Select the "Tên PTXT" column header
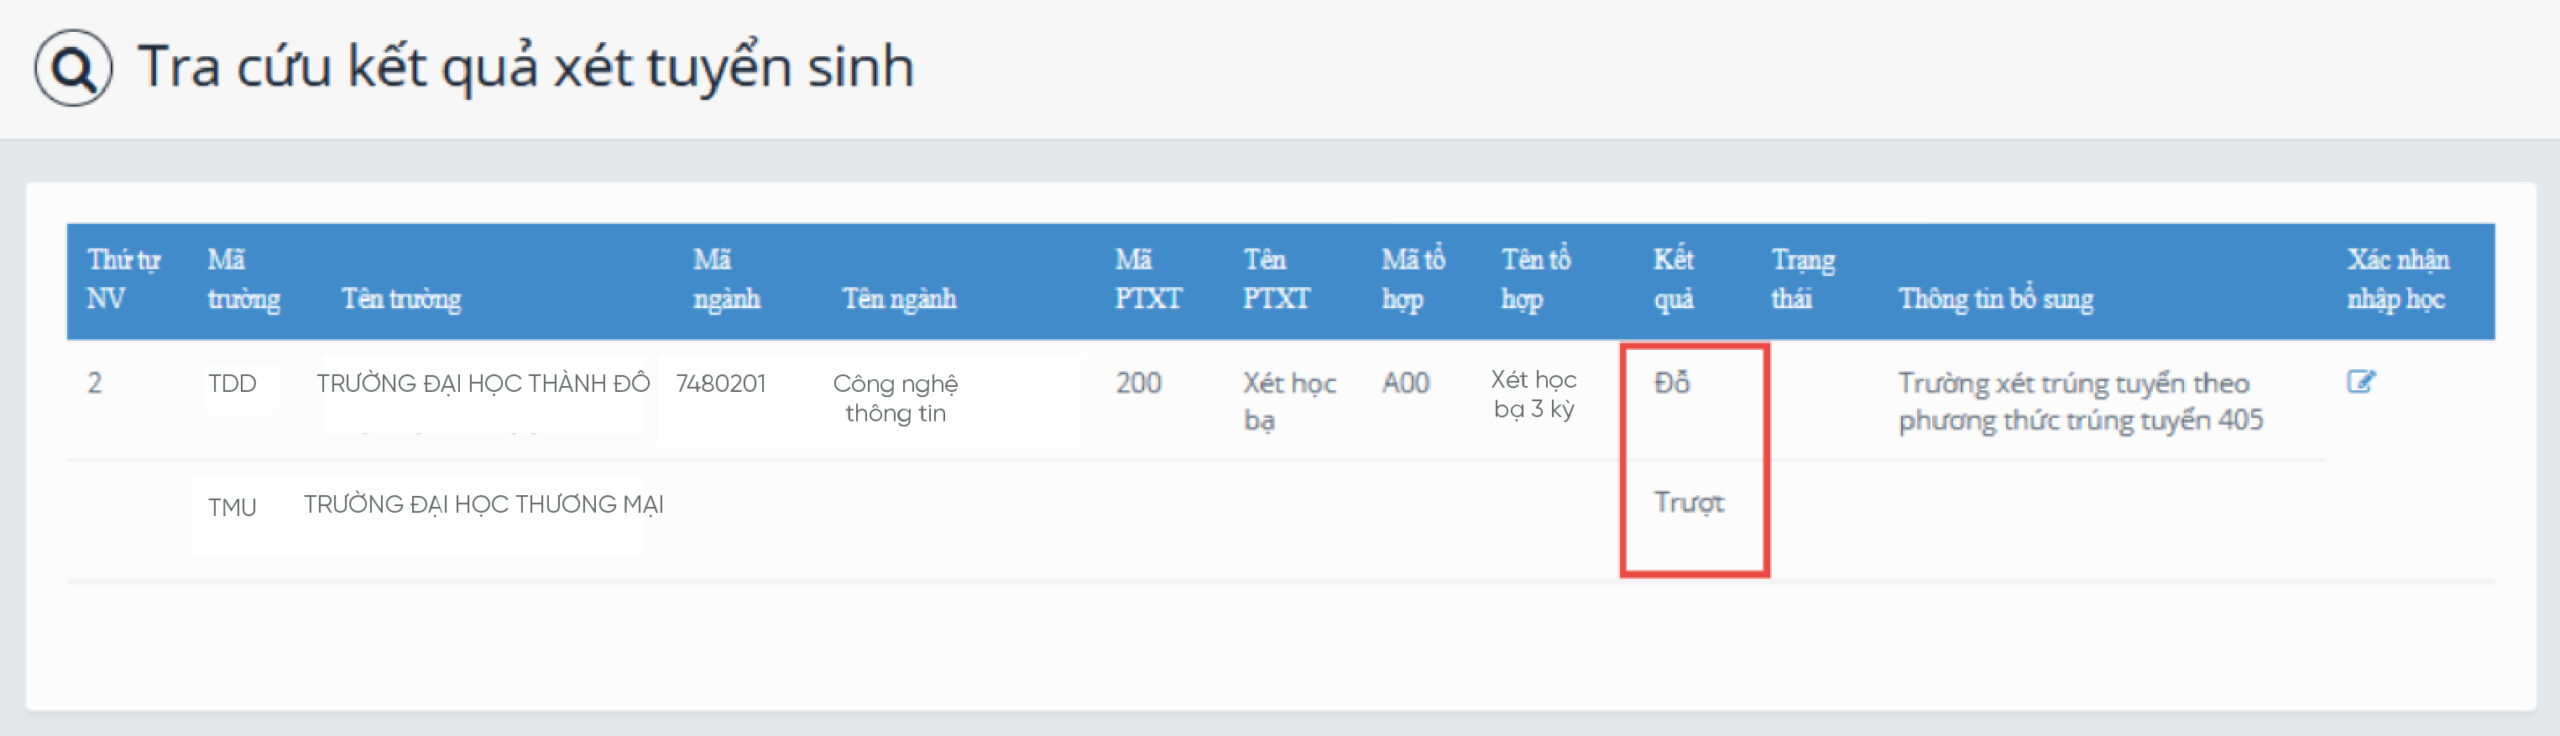The width and height of the screenshot is (2560, 736). point(1275,280)
